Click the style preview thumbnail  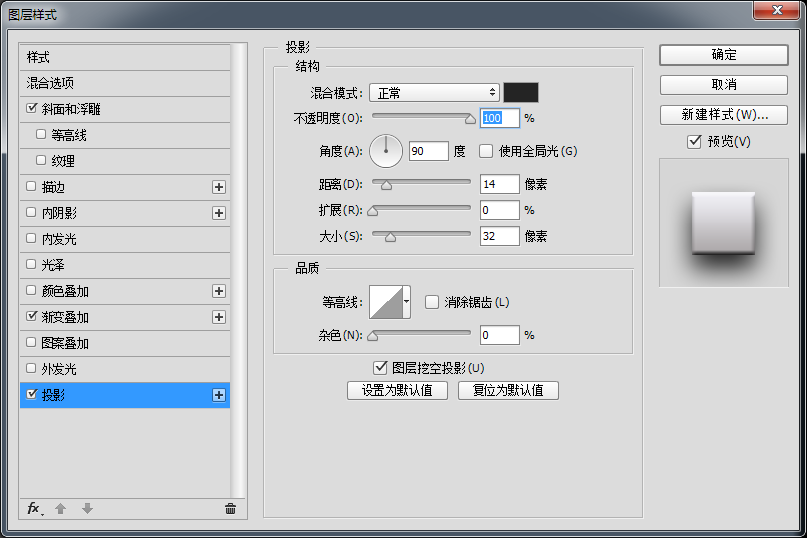tap(724, 223)
